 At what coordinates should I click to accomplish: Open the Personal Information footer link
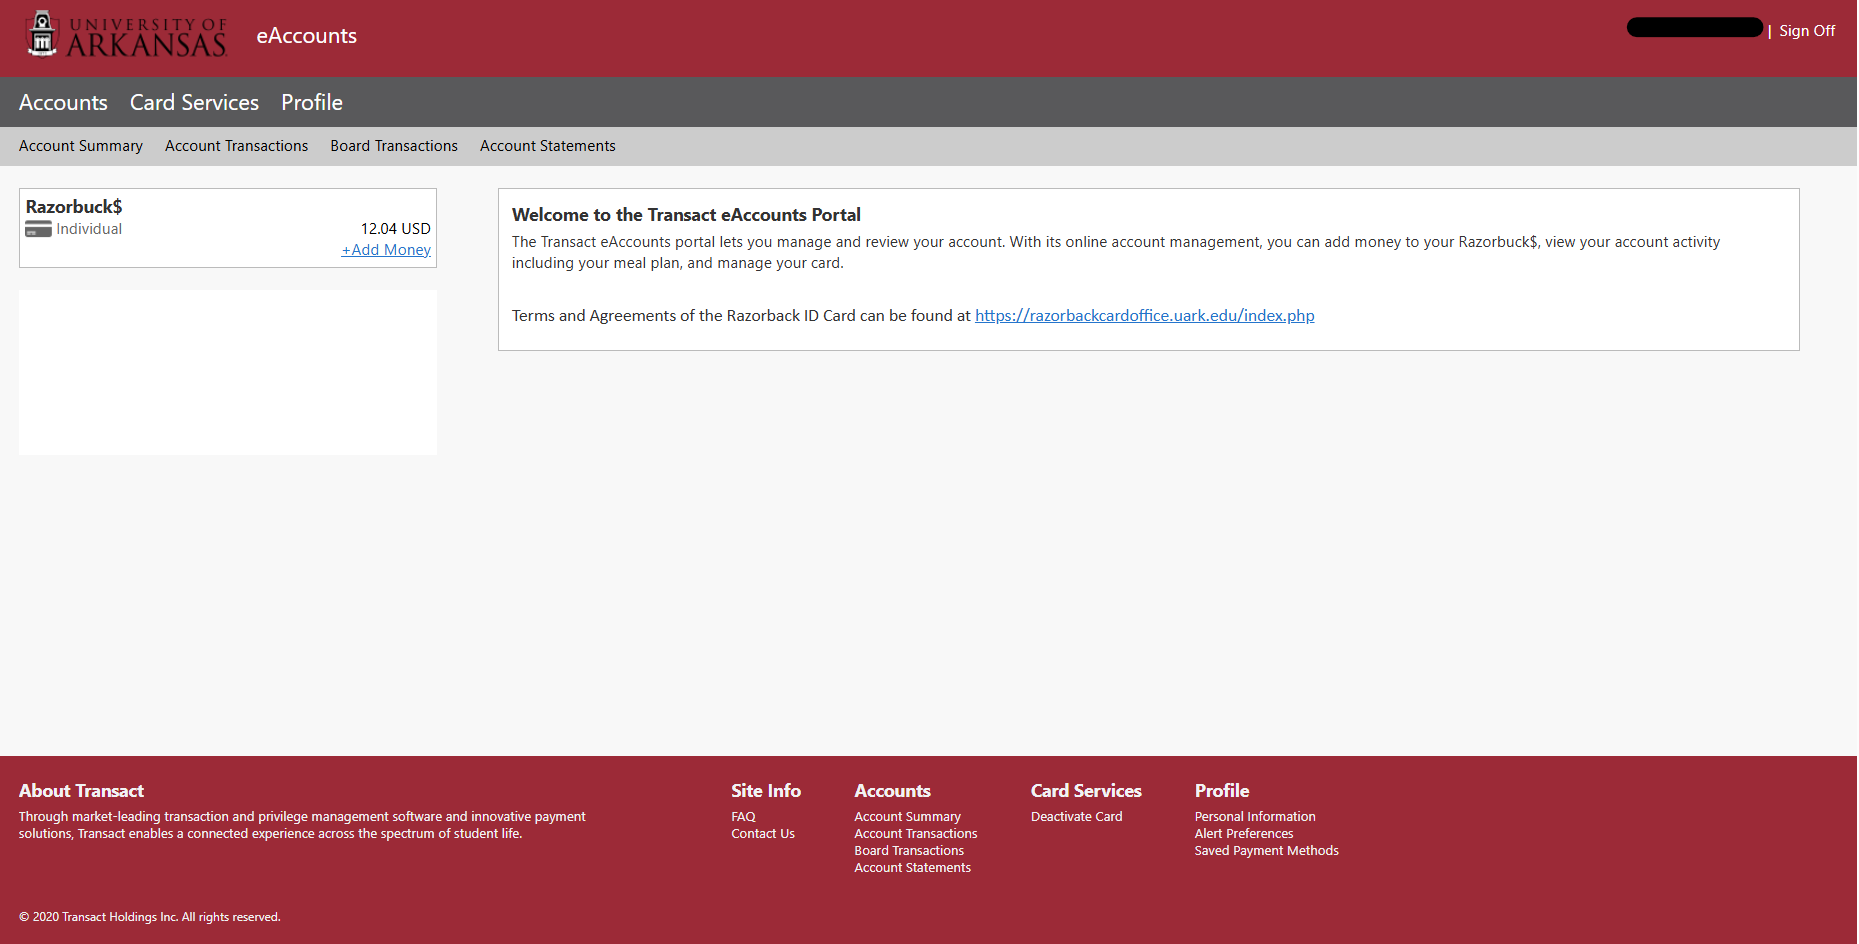[x=1255, y=817]
